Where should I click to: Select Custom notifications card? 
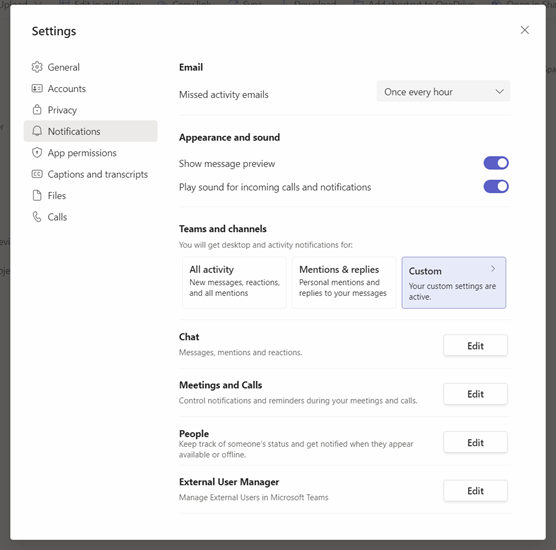click(454, 283)
